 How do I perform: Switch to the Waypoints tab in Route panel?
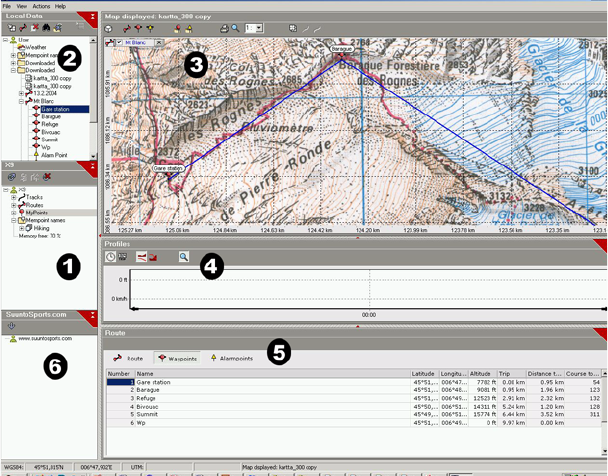[x=178, y=359]
